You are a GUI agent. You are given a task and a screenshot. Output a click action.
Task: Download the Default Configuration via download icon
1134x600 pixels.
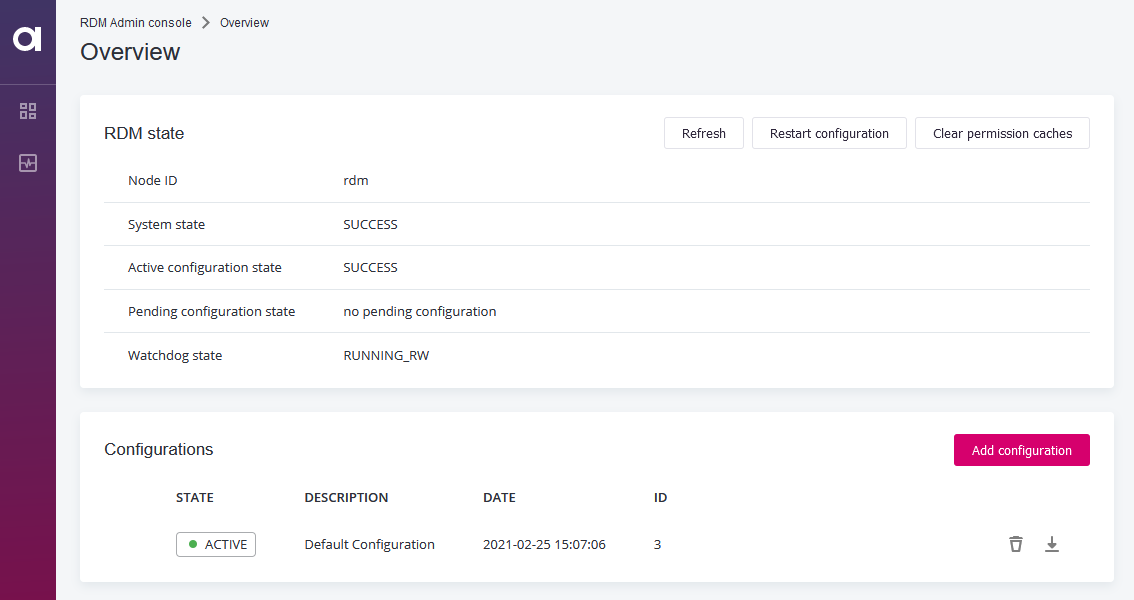coord(1051,544)
